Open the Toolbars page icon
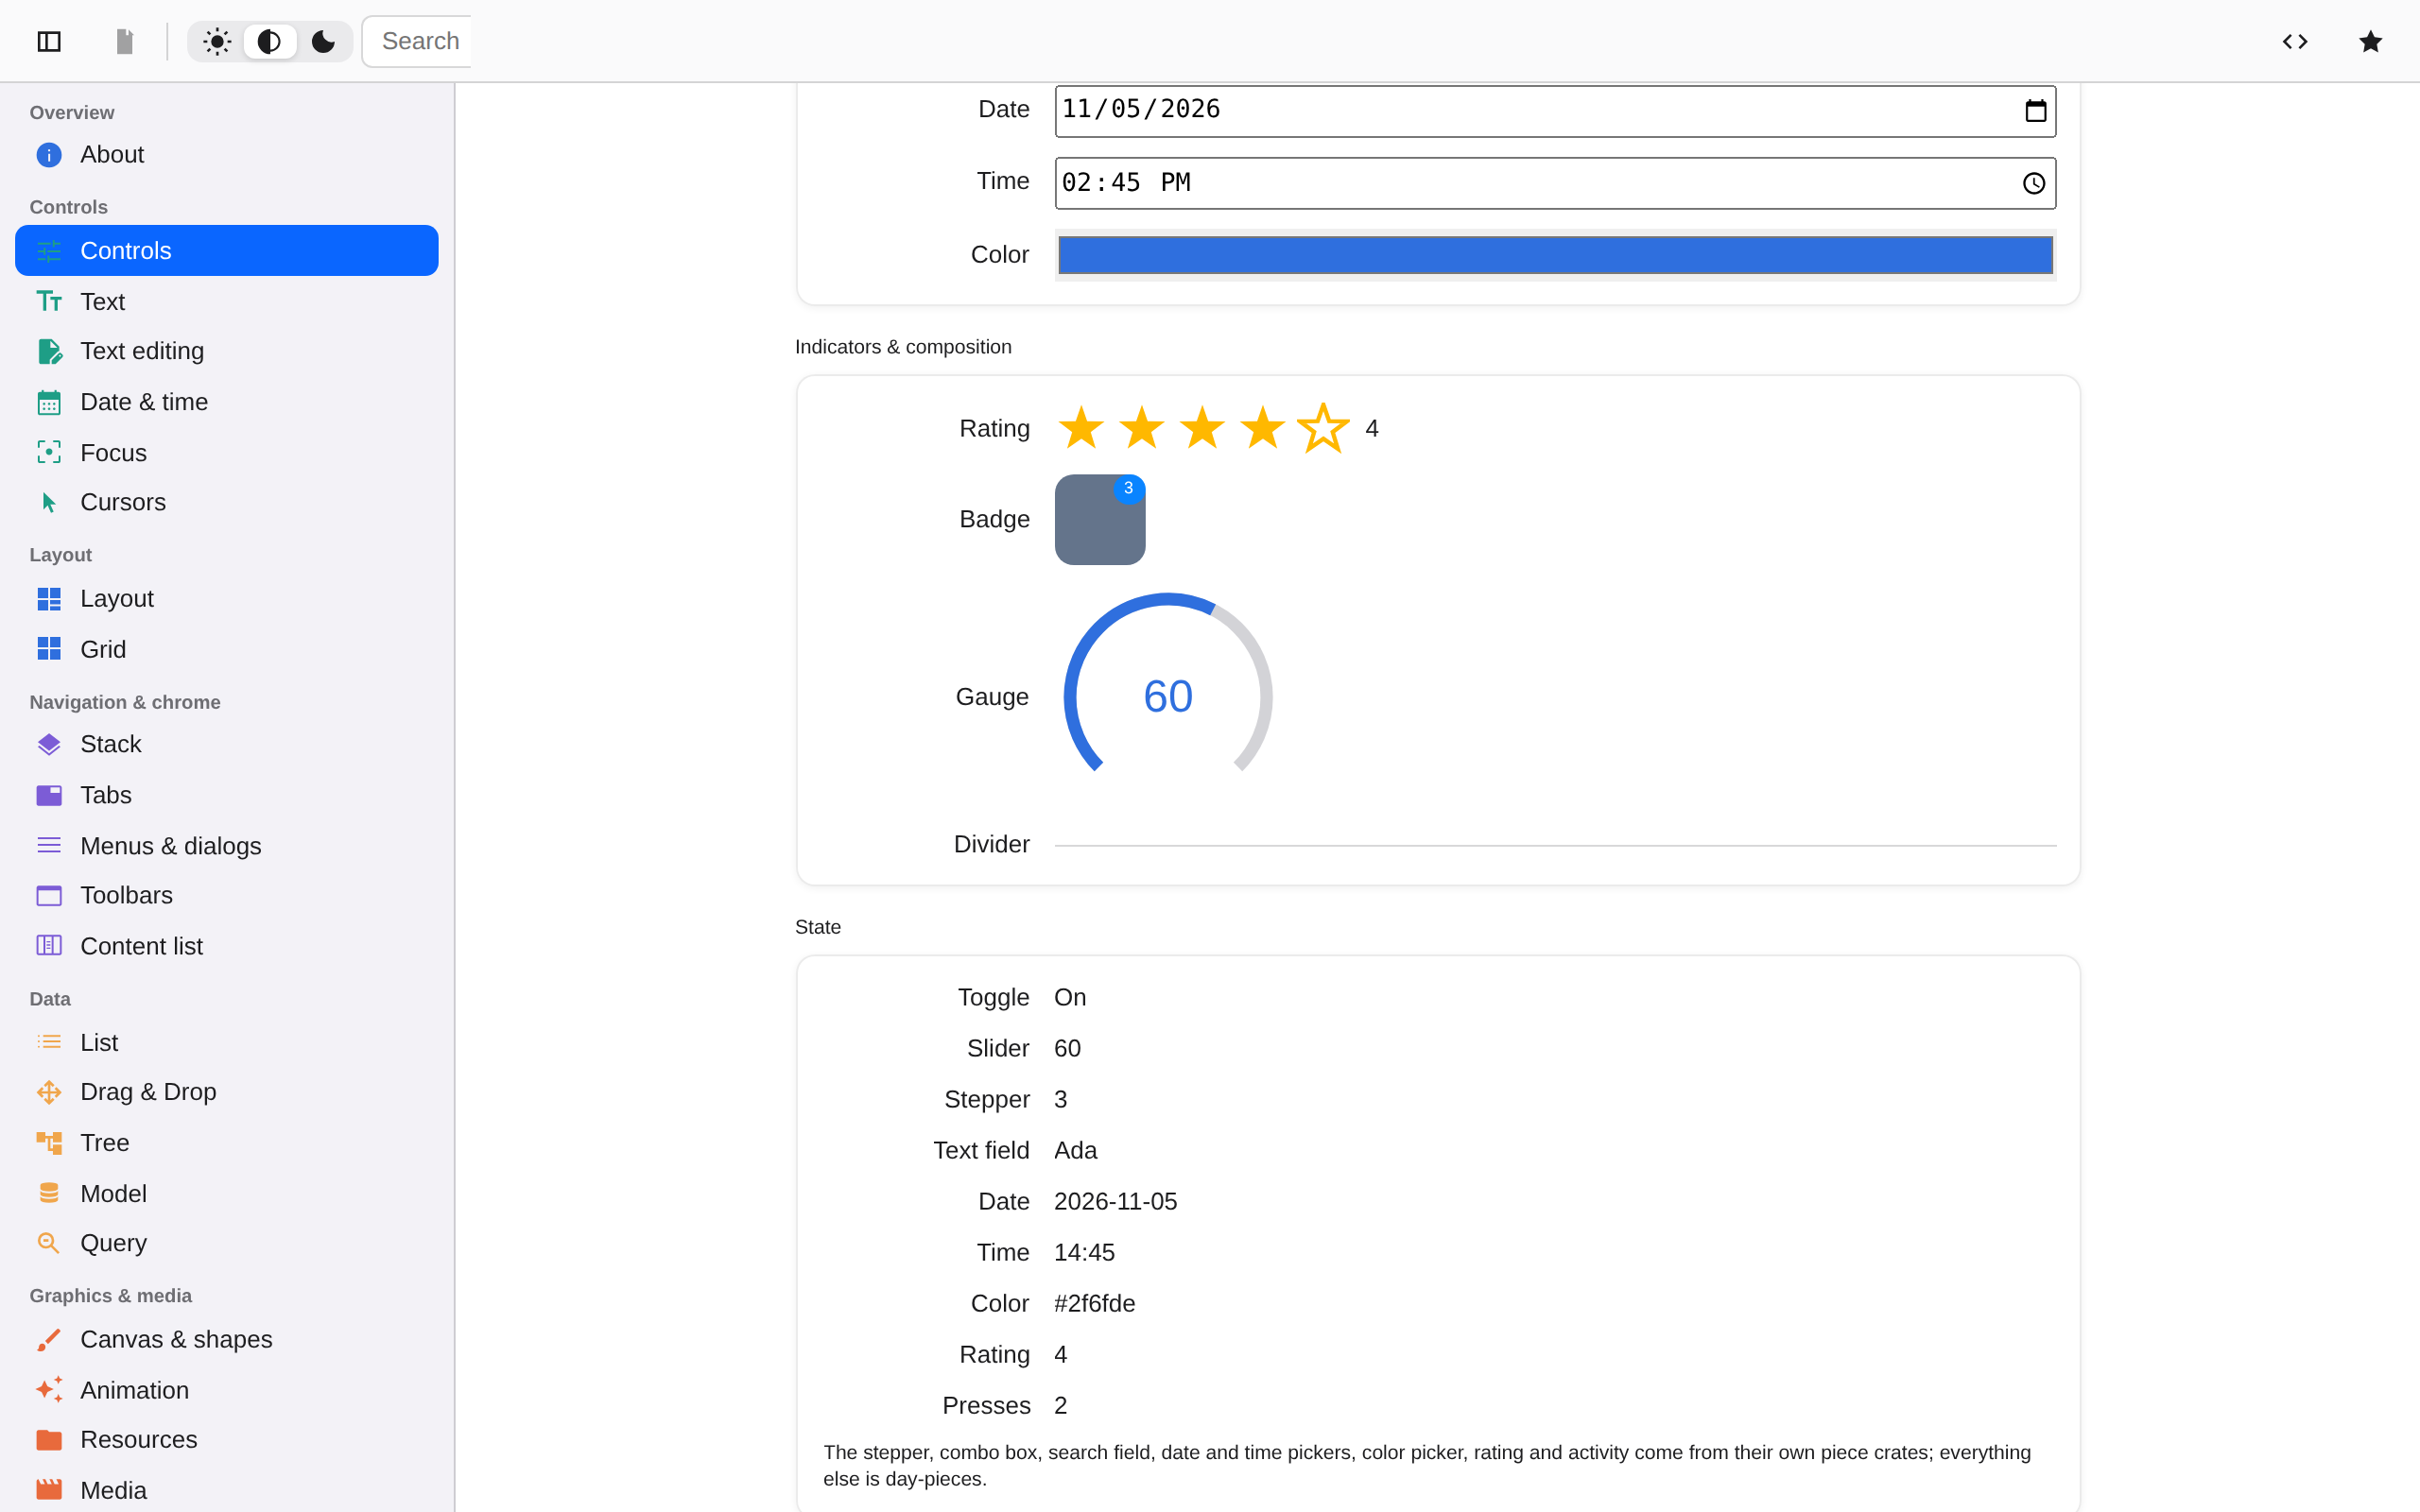This screenshot has width=2420, height=1512. [49, 895]
